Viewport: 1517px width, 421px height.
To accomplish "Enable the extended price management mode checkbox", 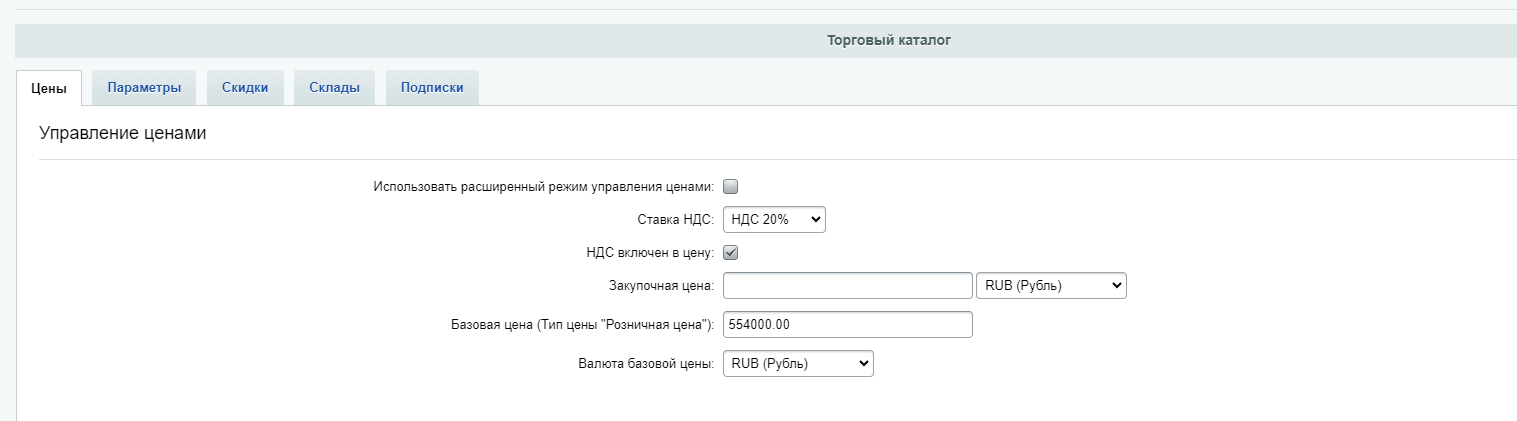I will point(730,186).
